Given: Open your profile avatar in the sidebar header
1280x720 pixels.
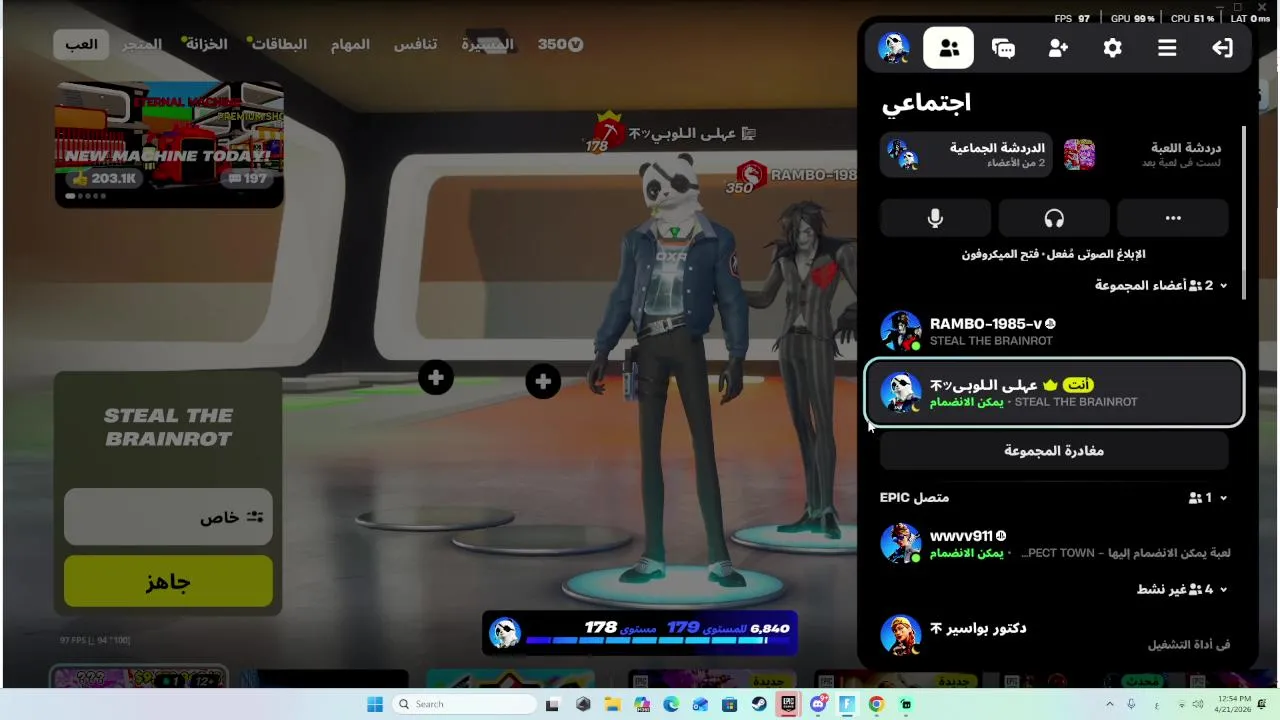Looking at the screenshot, I should pos(894,48).
